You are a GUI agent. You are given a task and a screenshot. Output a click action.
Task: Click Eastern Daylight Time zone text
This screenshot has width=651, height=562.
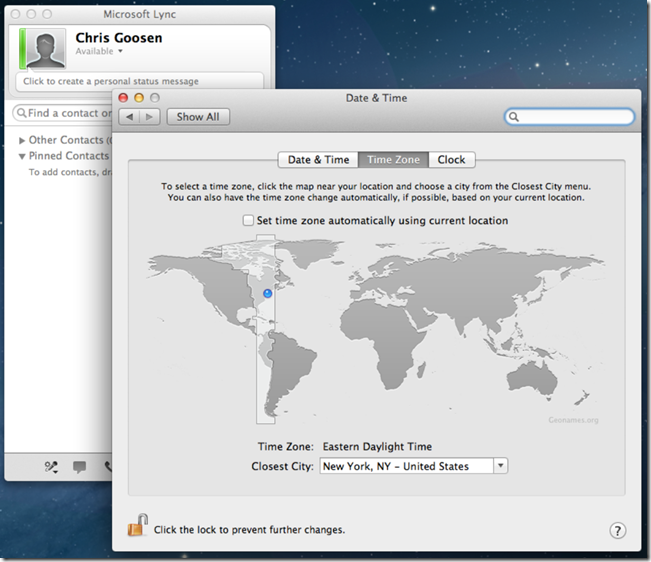[x=377, y=447]
